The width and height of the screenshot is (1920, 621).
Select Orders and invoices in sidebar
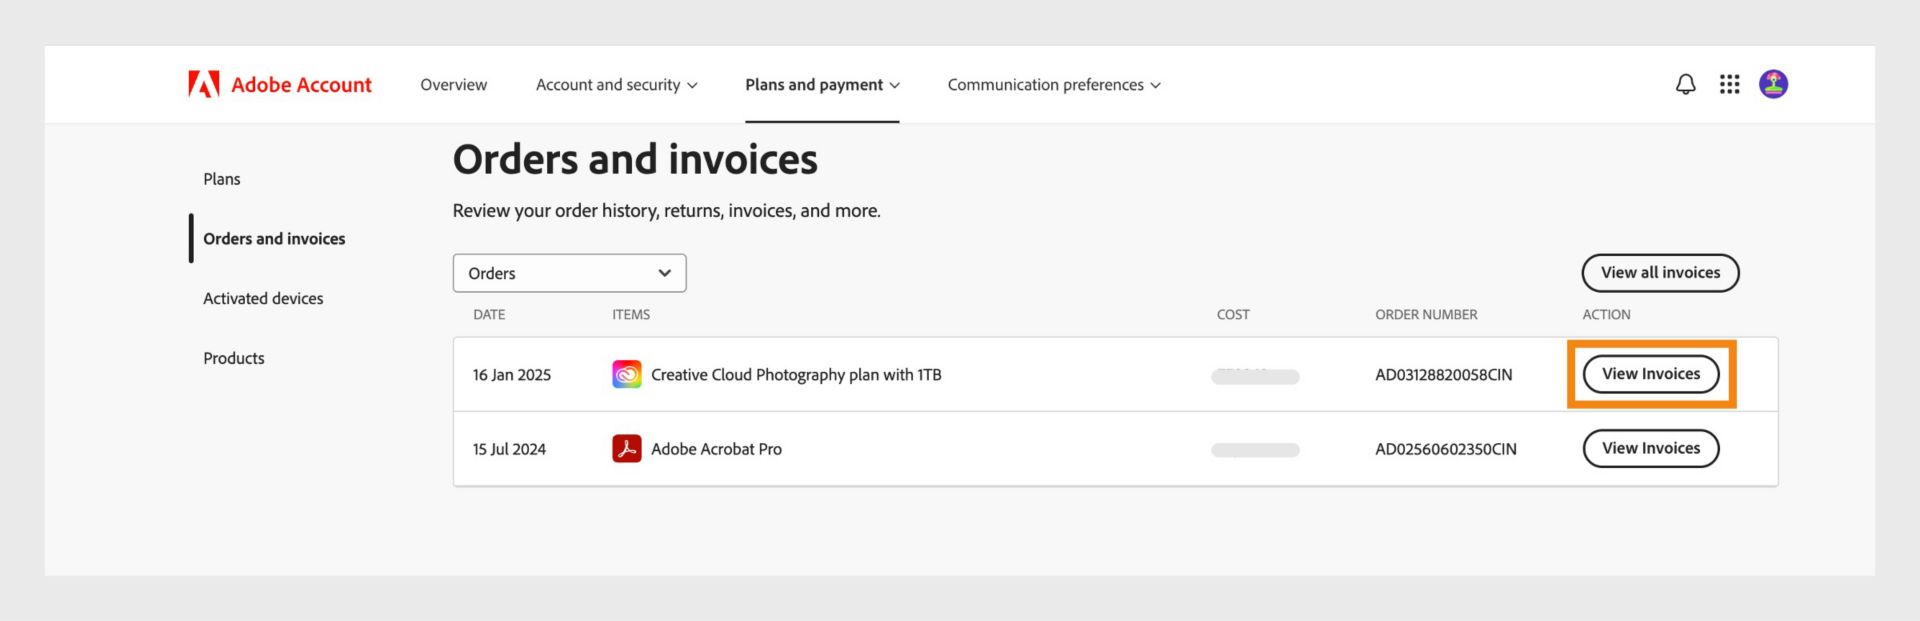[x=274, y=239]
